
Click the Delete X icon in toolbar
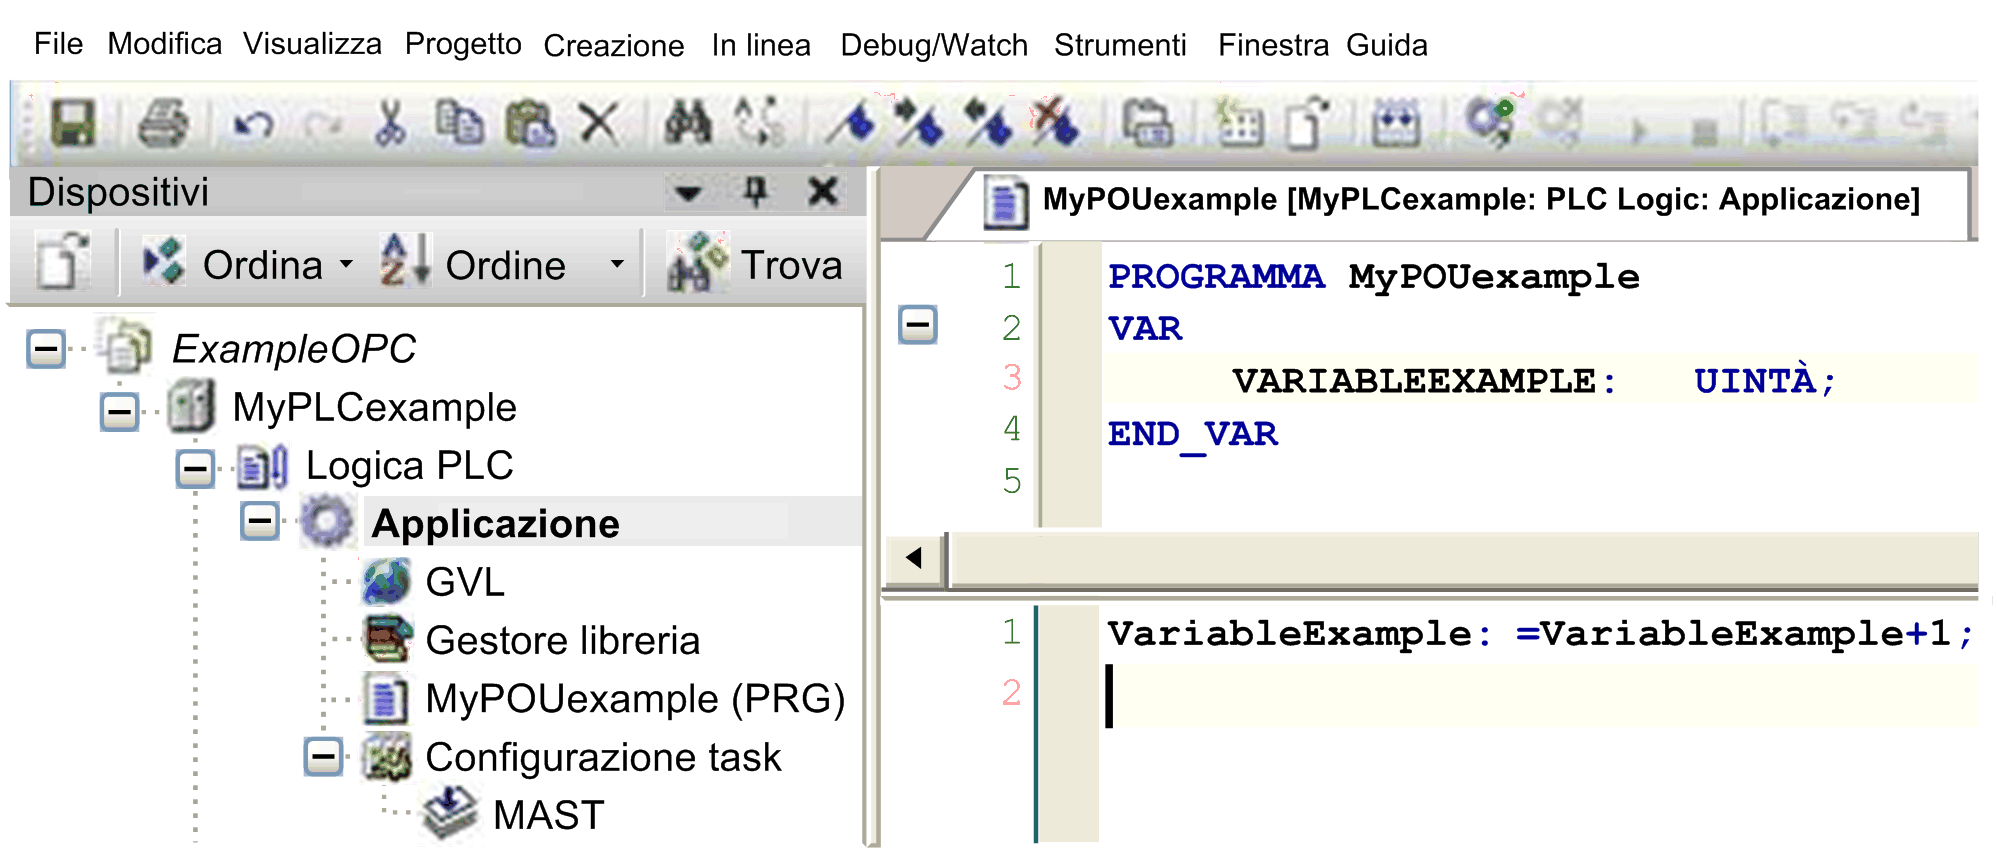click(599, 125)
